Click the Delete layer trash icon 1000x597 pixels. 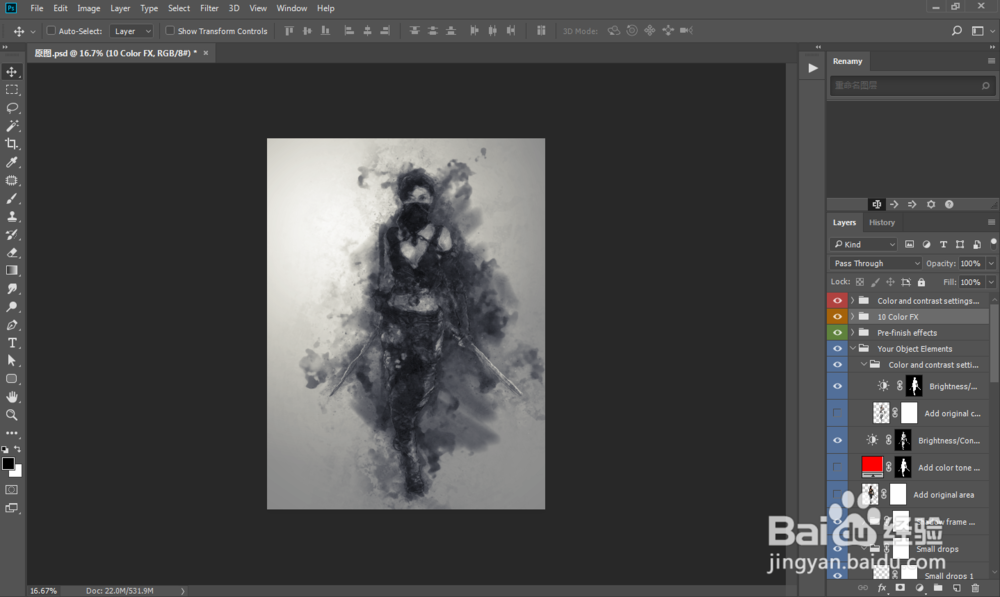[975, 588]
